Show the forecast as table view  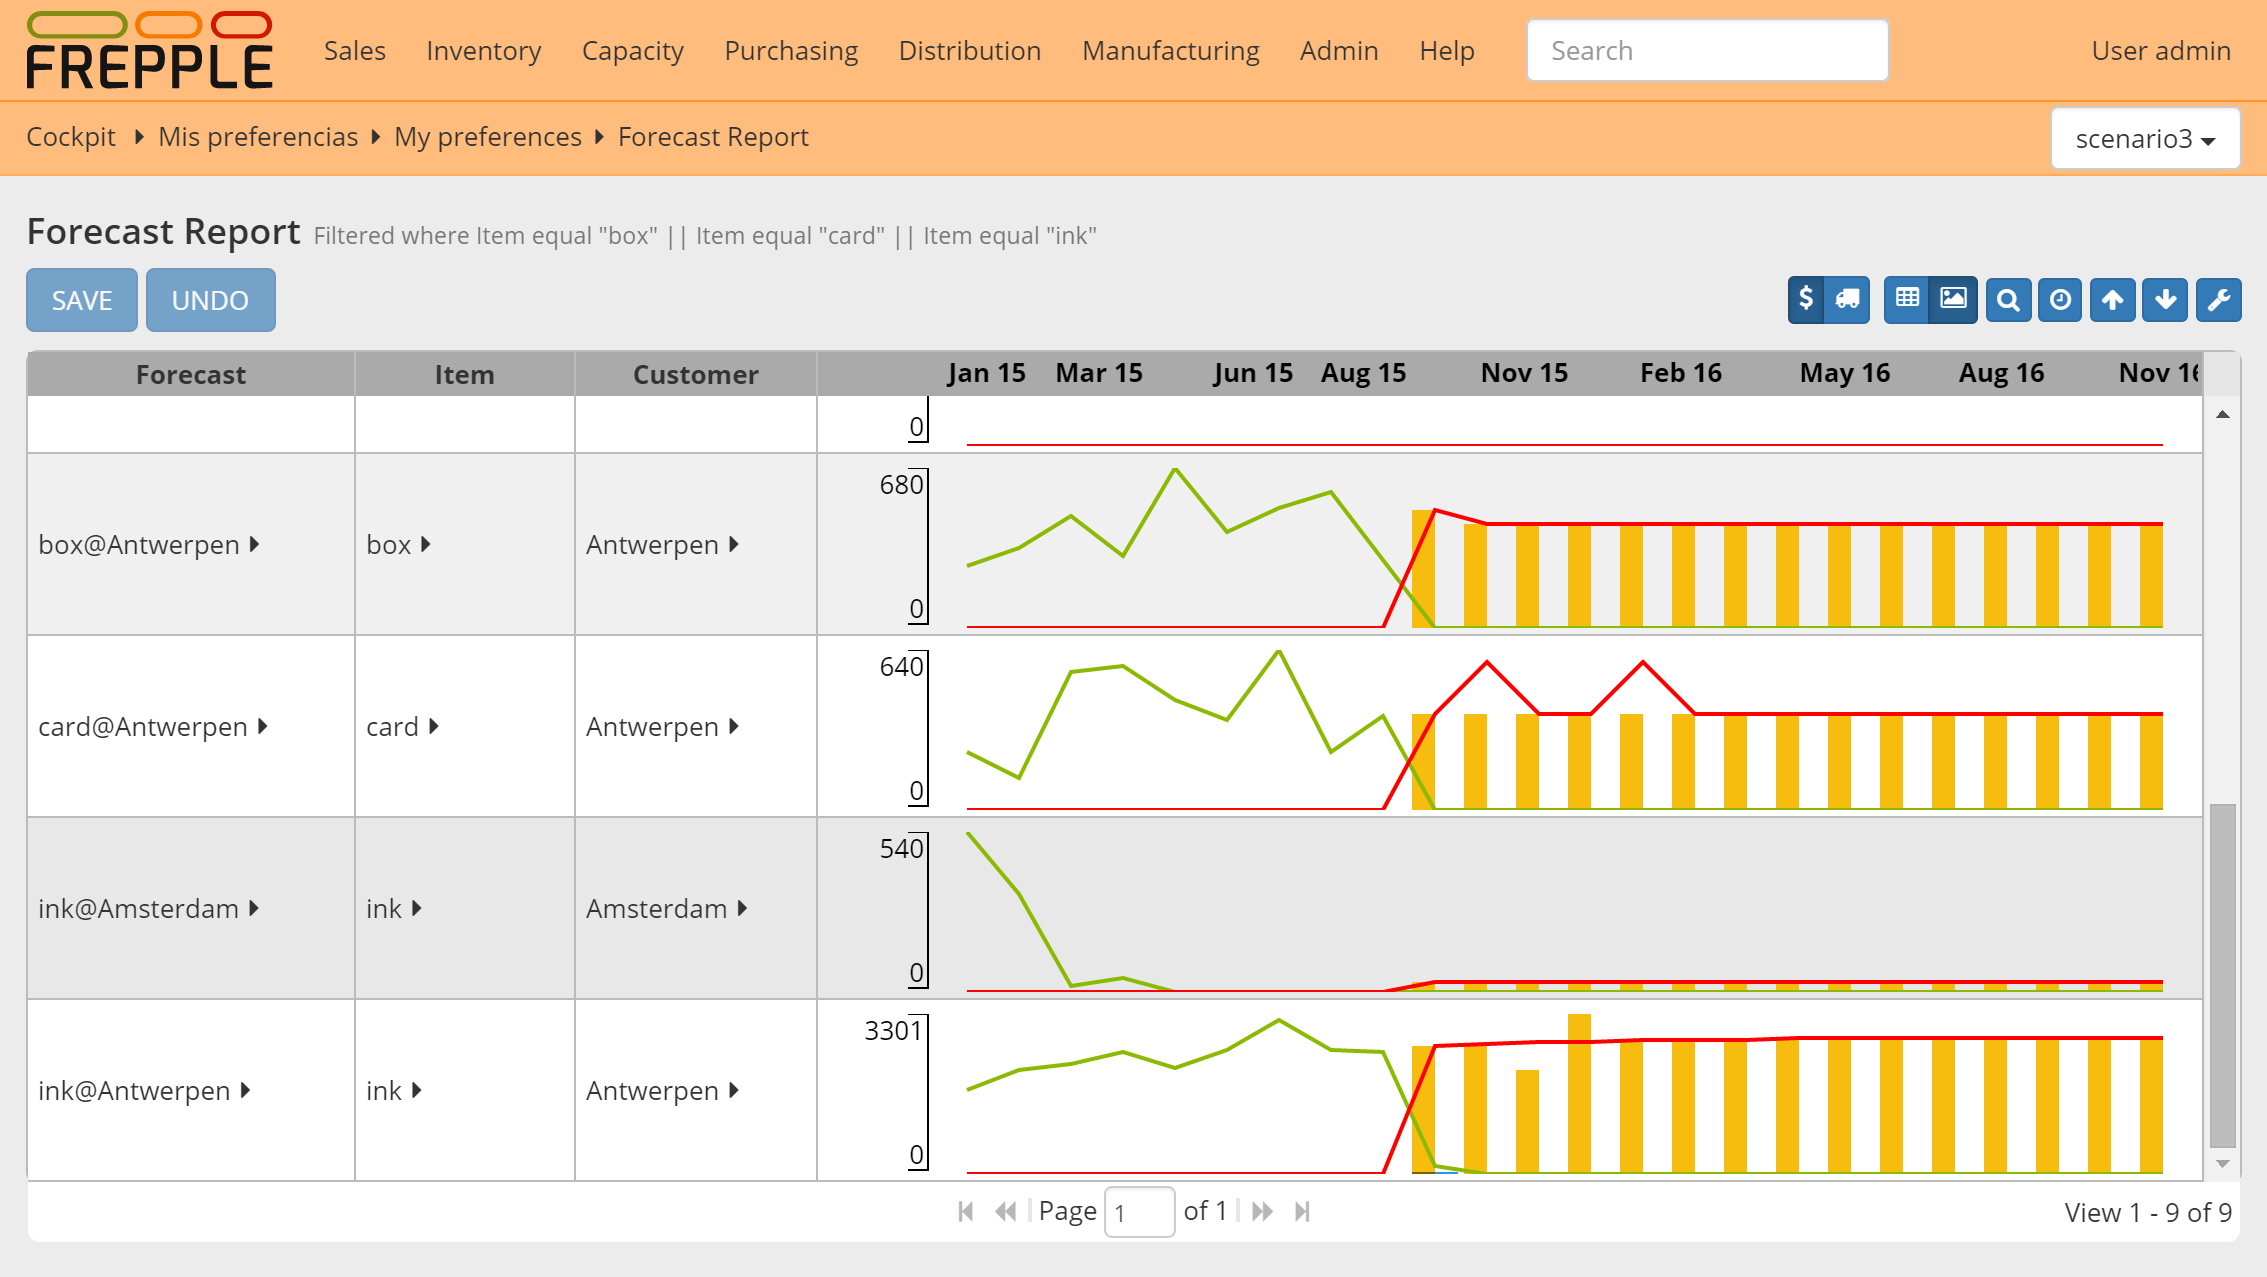1907,299
